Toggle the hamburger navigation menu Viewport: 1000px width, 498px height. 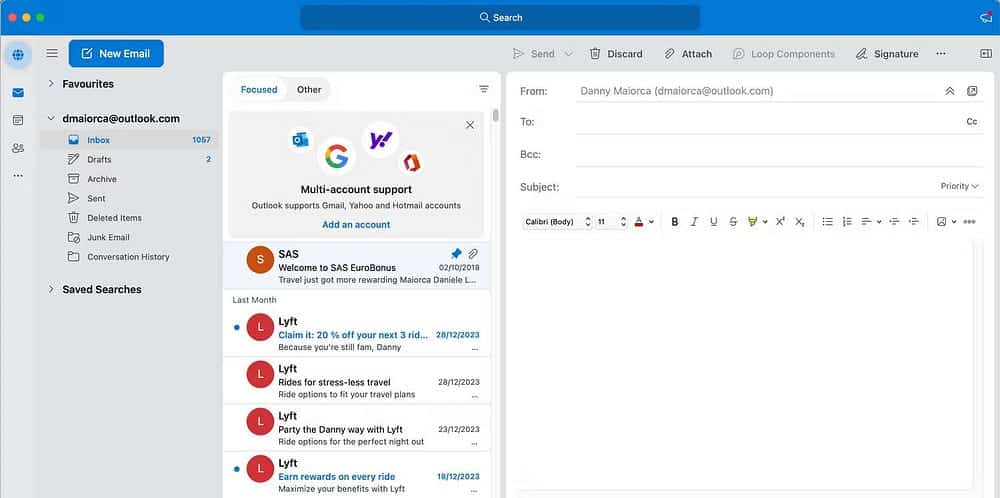tap(52, 54)
